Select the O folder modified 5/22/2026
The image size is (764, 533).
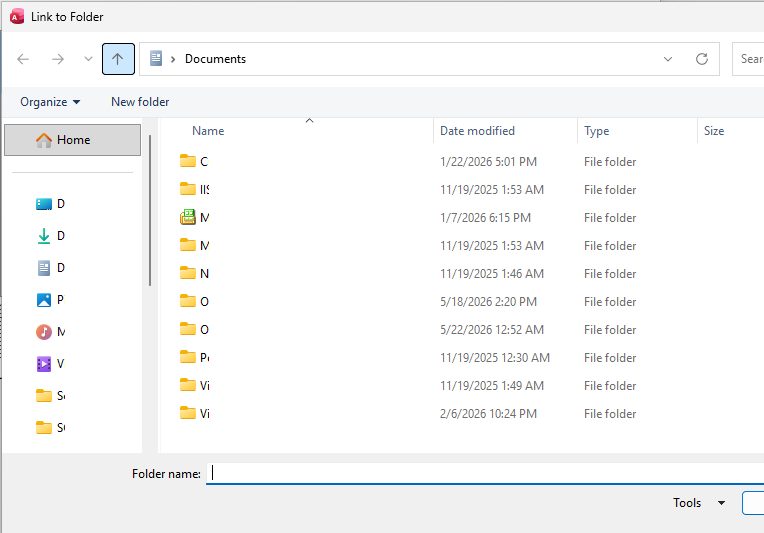point(194,329)
